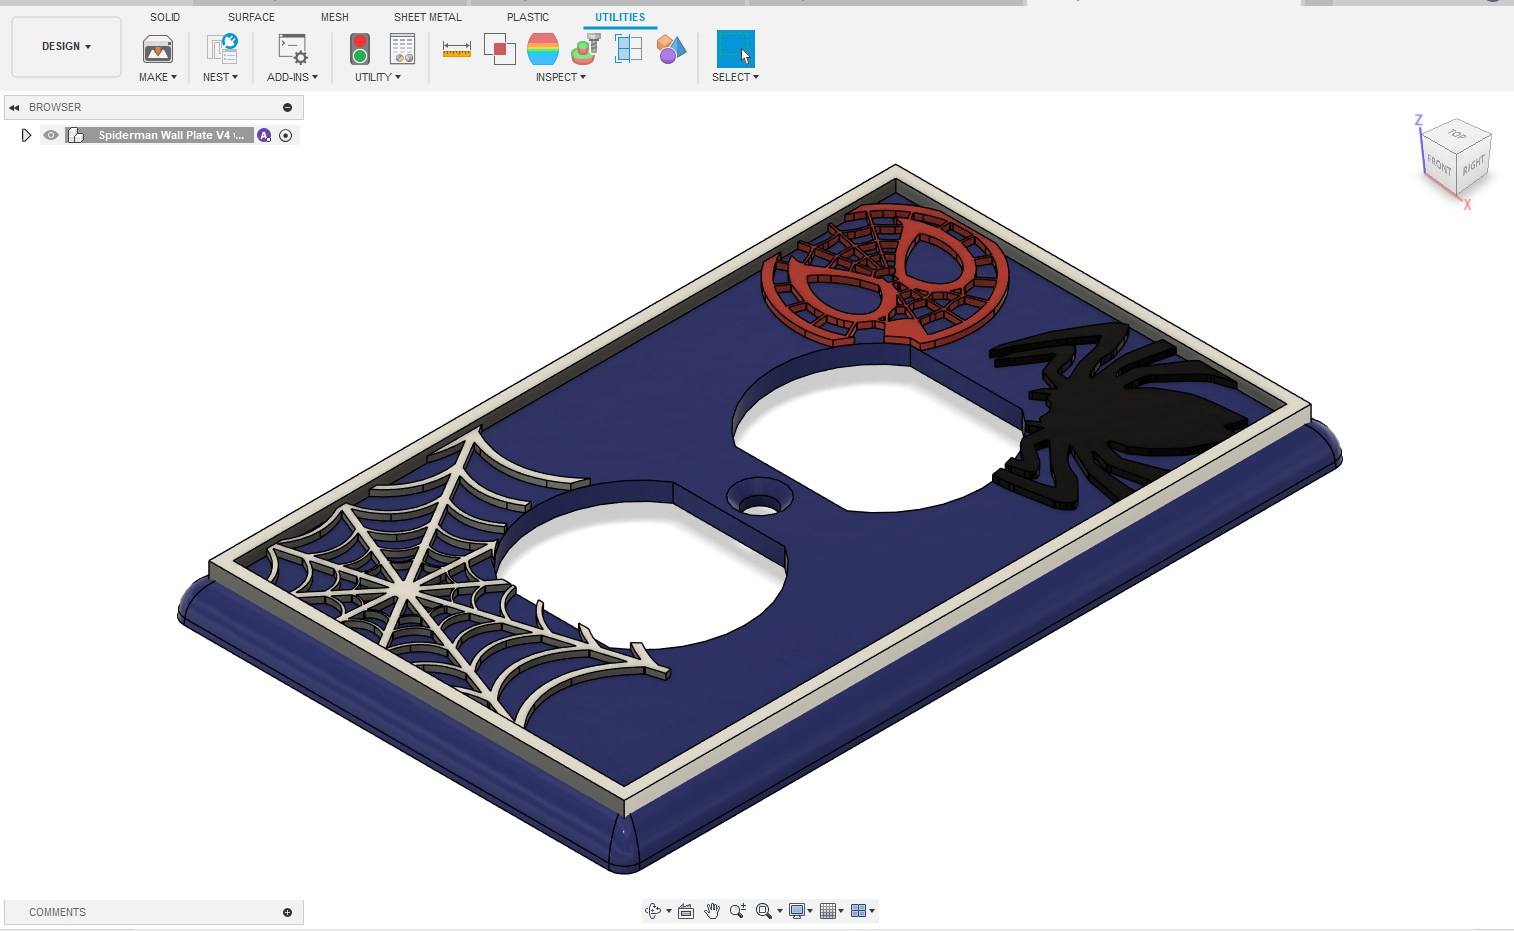Viewport: 1514px width, 931px height.
Task: Click the purple A badge on document row
Action: [x=264, y=135]
